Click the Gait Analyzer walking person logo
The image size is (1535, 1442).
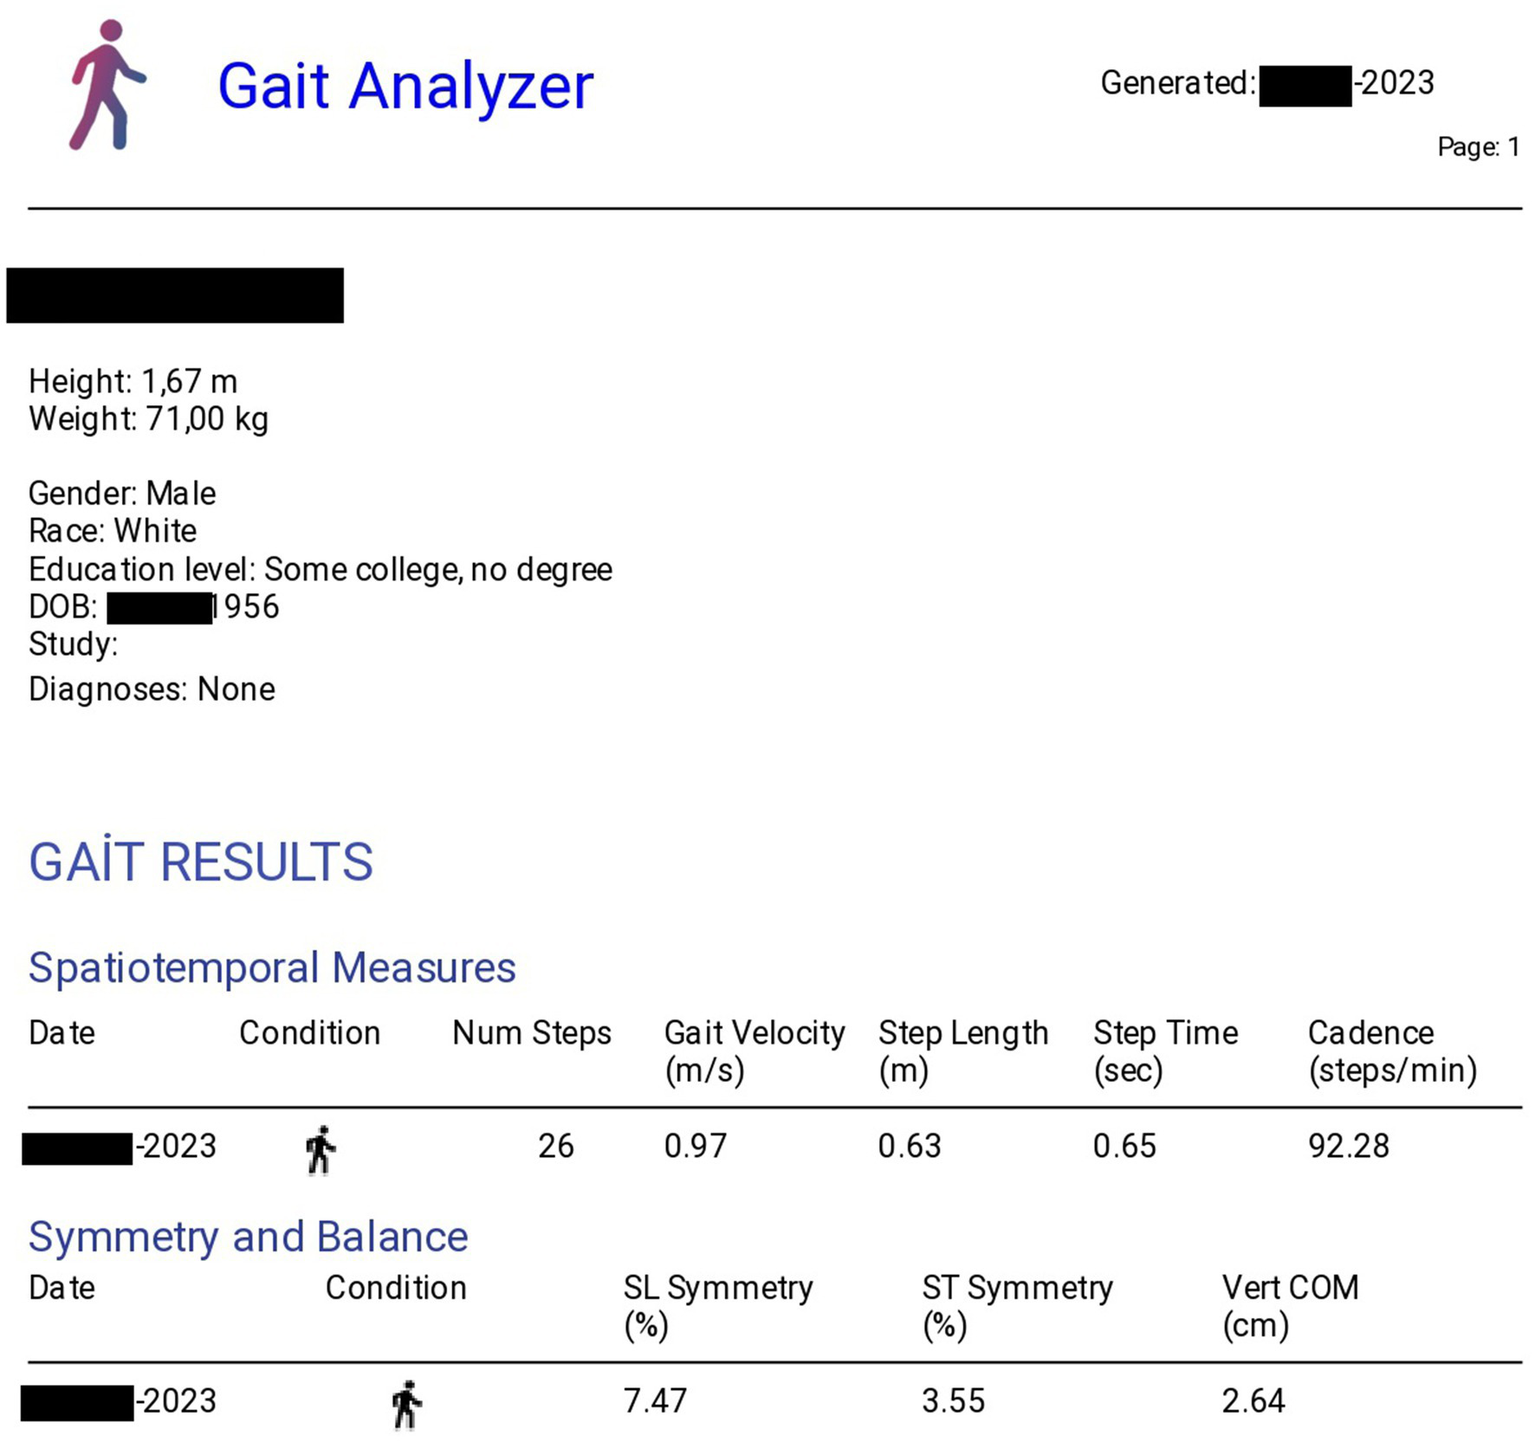(107, 86)
